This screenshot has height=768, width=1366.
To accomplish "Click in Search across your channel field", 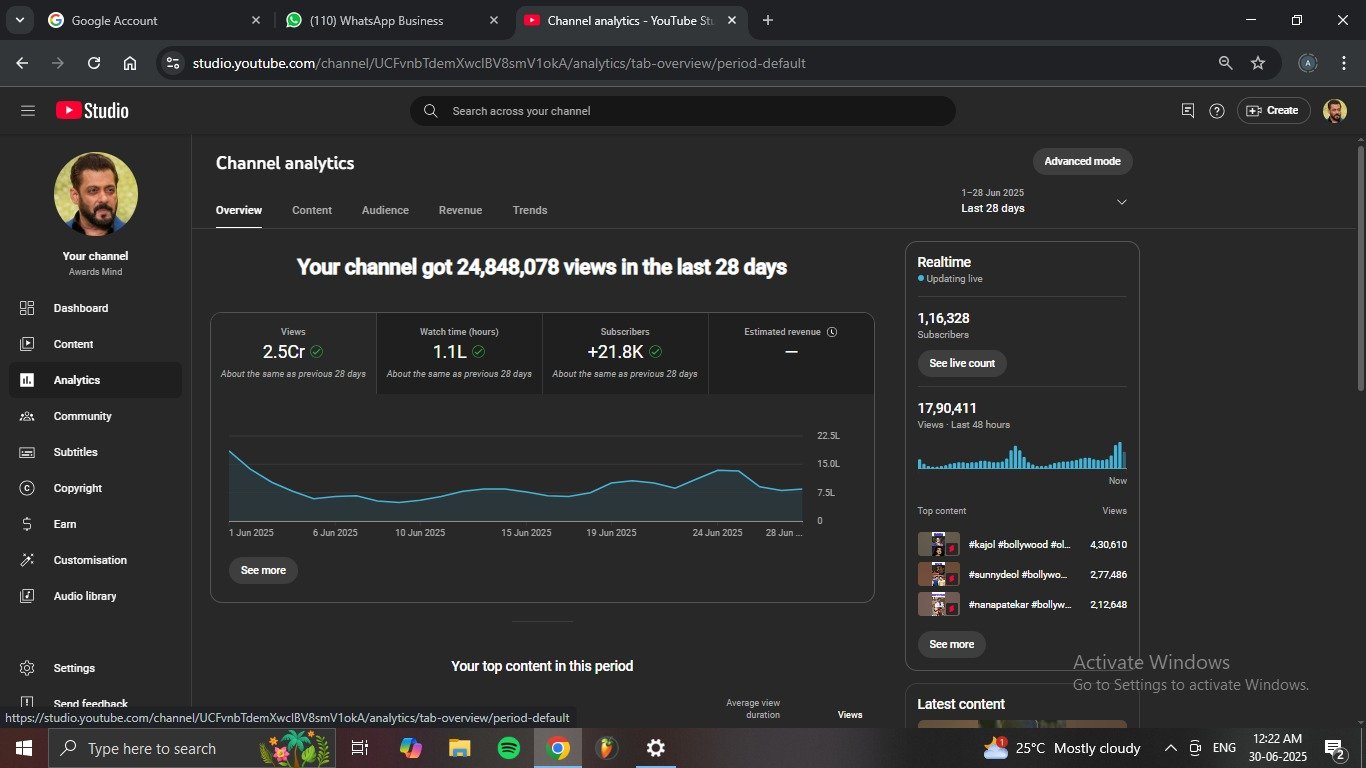I will [683, 111].
